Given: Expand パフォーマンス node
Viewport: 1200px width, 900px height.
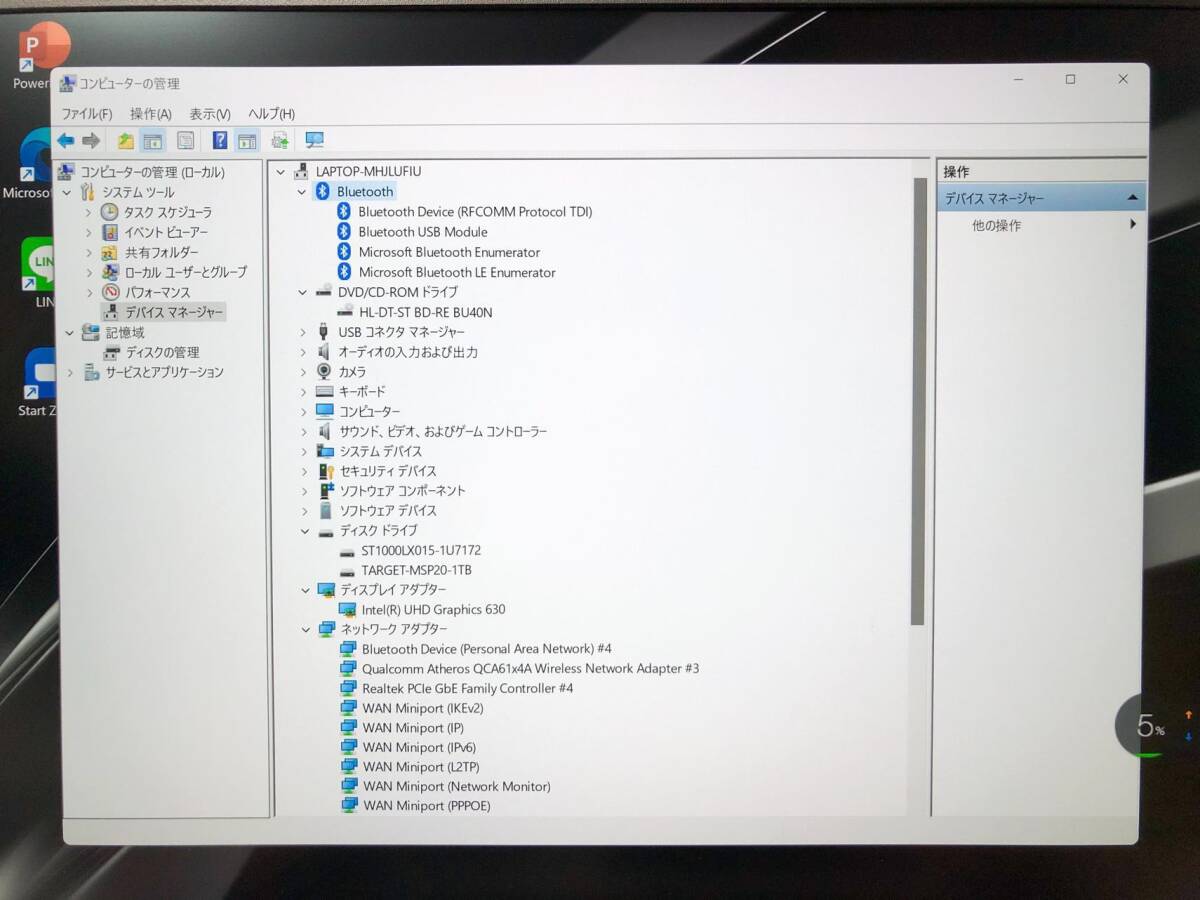Looking at the screenshot, I should pos(88,292).
